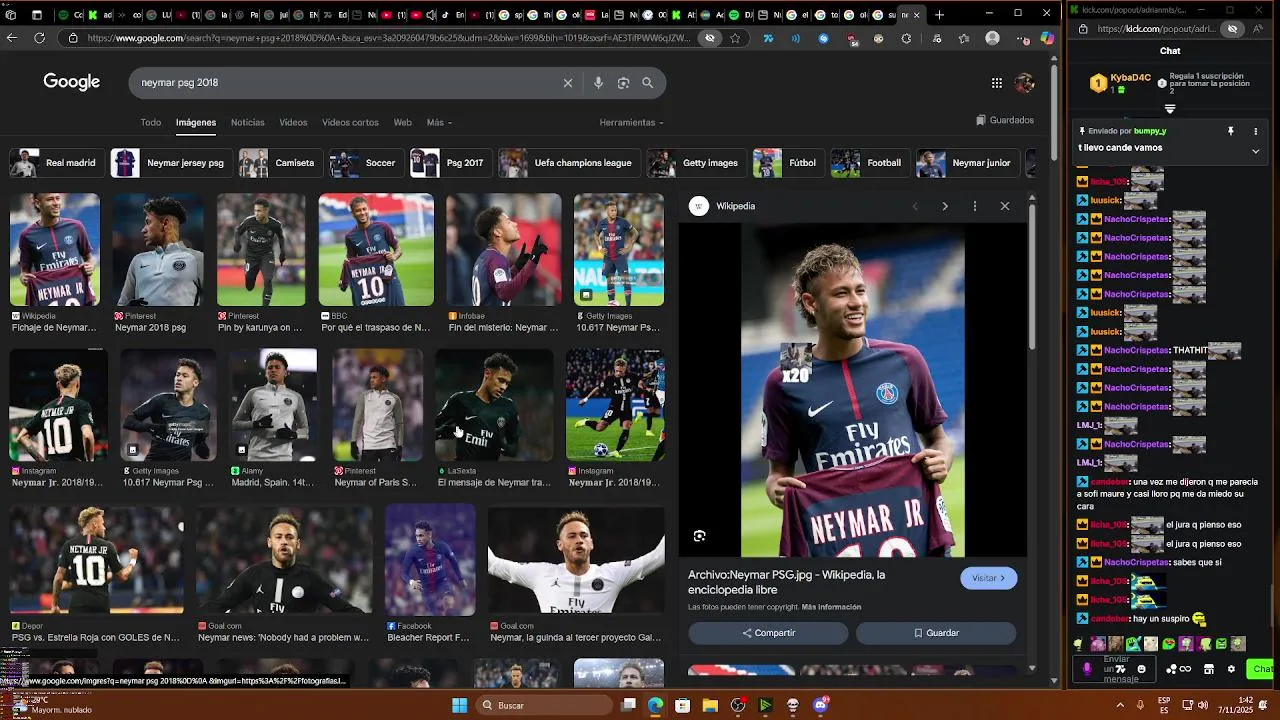Clear the Google search box text

pyautogui.click(x=568, y=83)
